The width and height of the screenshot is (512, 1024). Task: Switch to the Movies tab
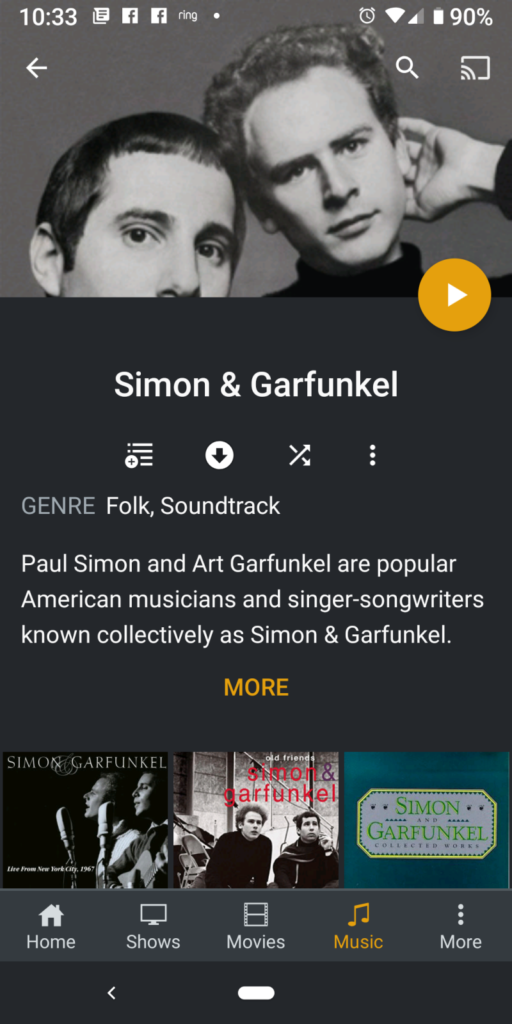pos(256,926)
